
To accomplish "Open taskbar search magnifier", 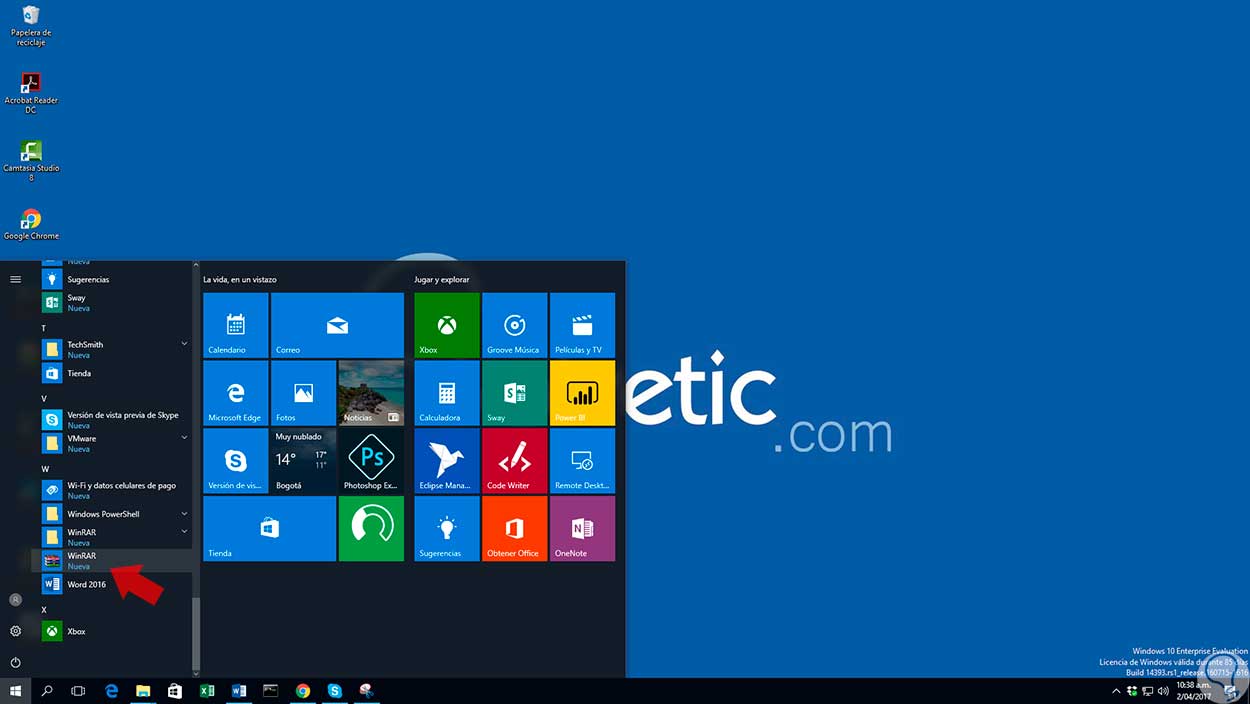I will coord(47,691).
